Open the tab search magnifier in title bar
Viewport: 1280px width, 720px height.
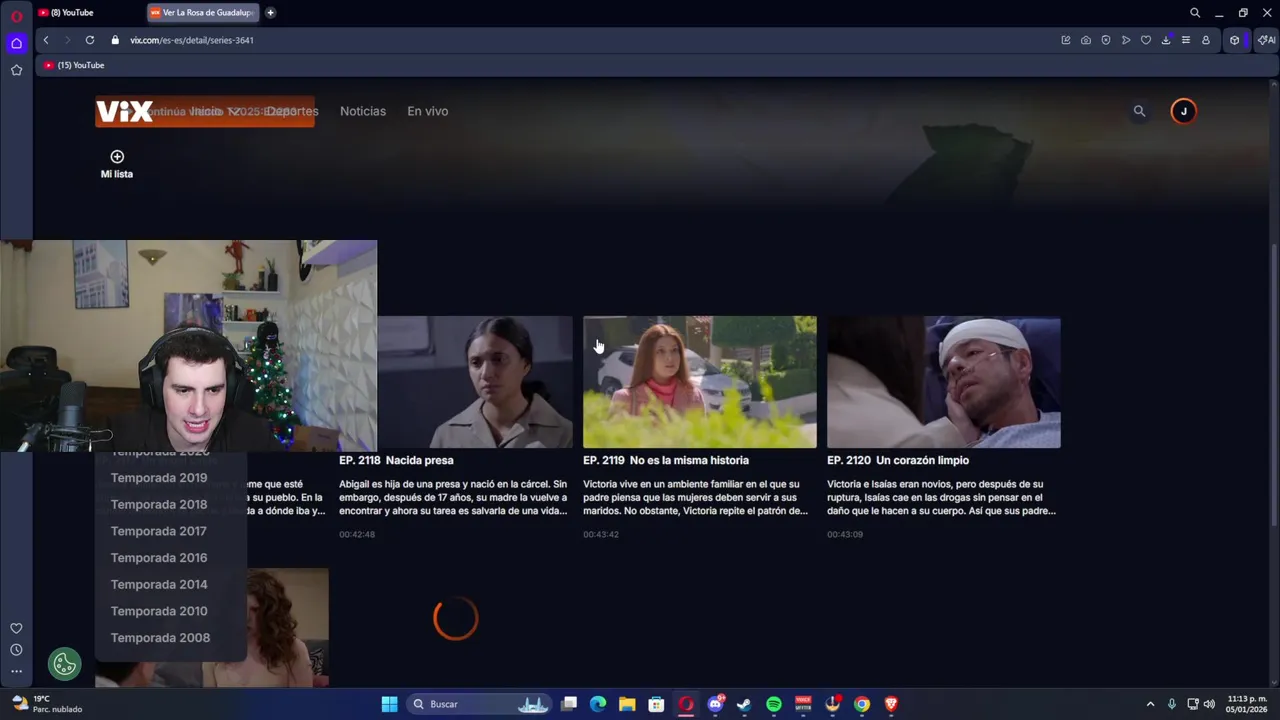click(x=1195, y=13)
